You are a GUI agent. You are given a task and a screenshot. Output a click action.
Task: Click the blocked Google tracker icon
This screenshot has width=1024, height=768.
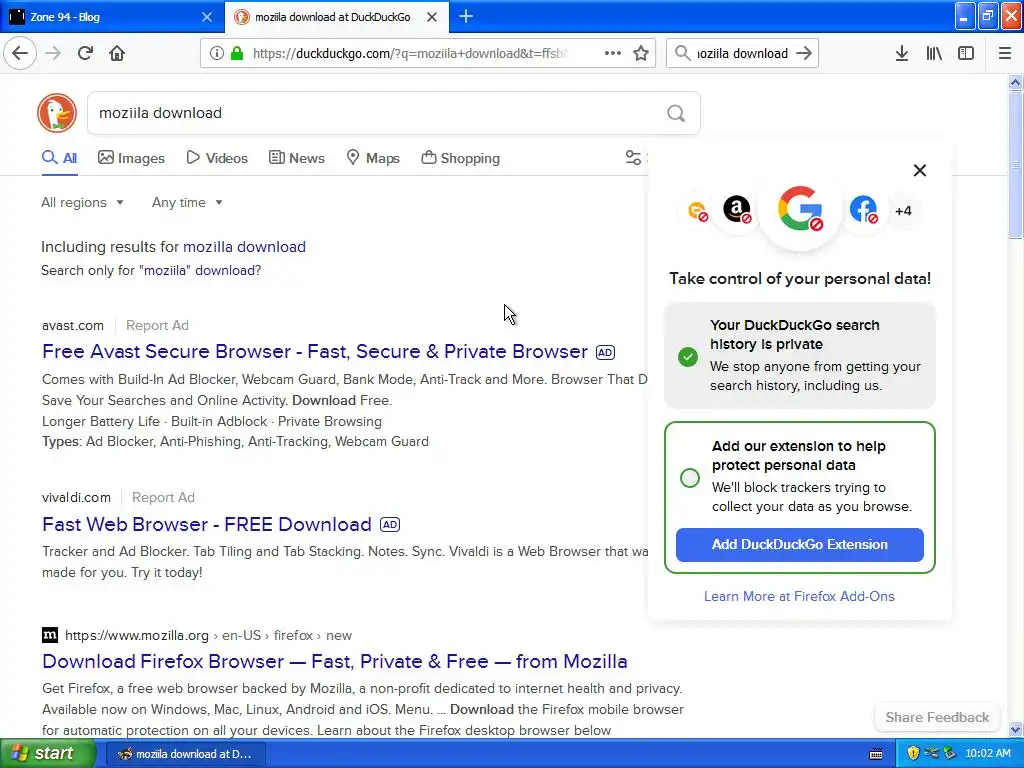tap(799, 209)
